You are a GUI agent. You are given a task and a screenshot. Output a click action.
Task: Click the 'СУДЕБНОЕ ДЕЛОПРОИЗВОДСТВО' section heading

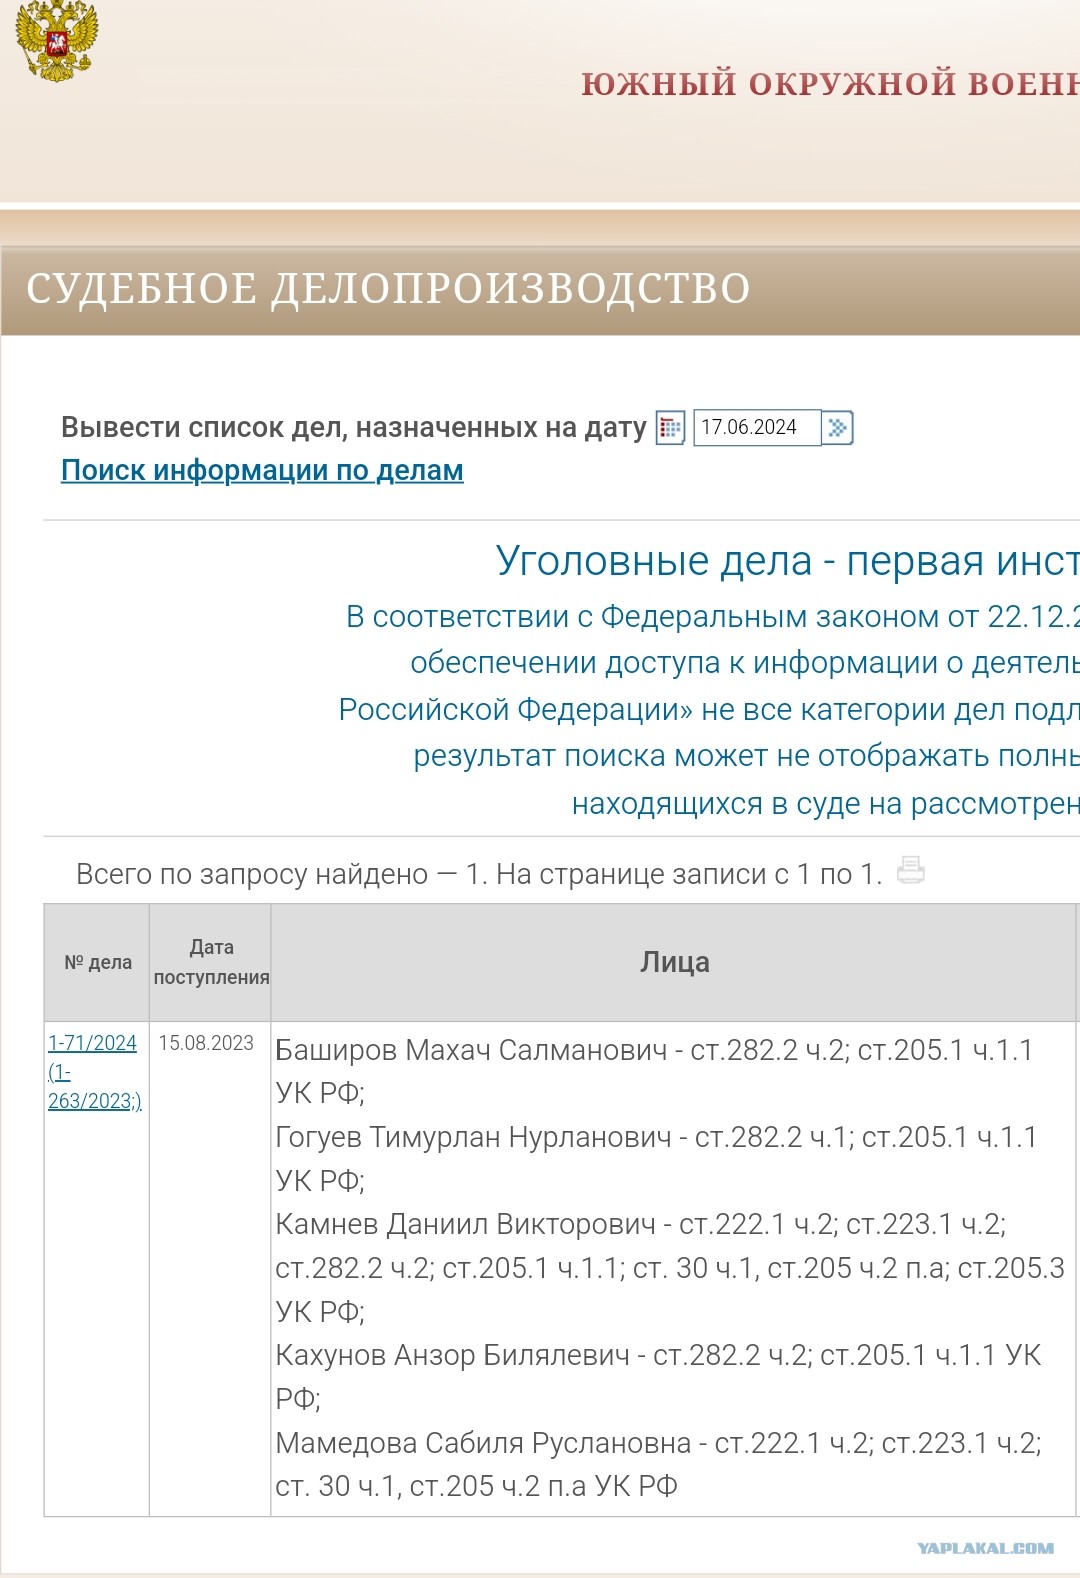tap(388, 289)
